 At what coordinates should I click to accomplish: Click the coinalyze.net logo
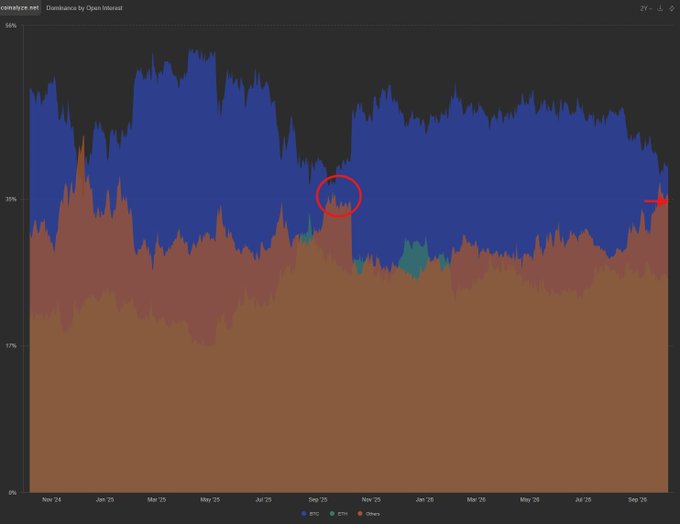[x=20, y=8]
